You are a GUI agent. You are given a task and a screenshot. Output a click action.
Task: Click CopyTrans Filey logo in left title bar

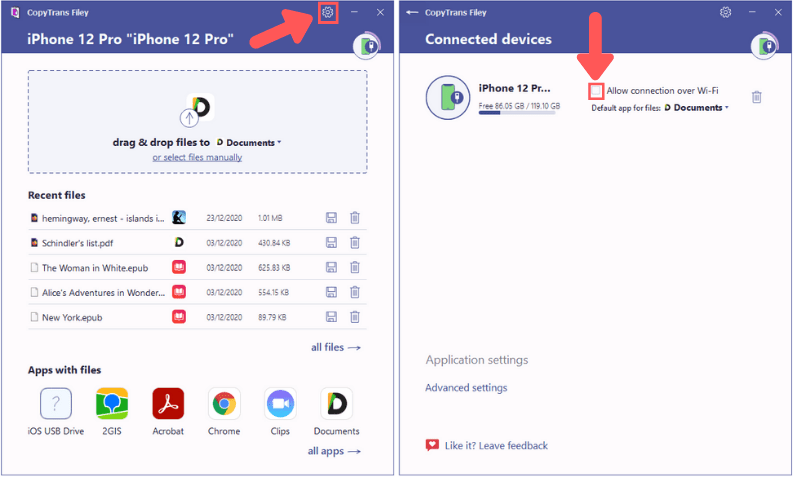click(15, 12)
